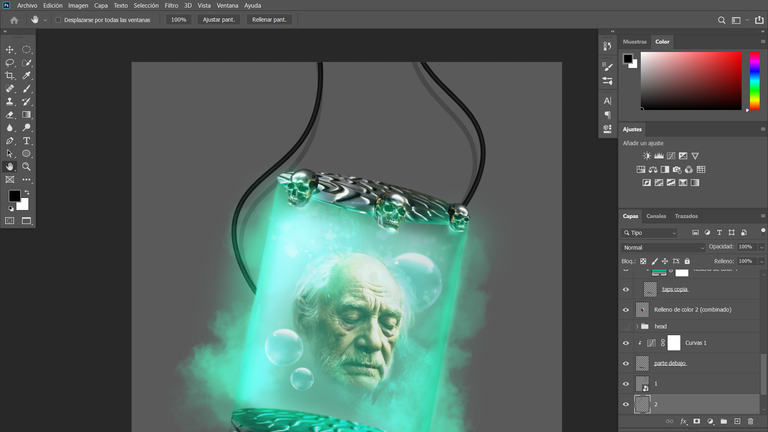Open the search magnifier at top right
The height and width of the screenshot is (432, 768).
[x=721, y=20]
